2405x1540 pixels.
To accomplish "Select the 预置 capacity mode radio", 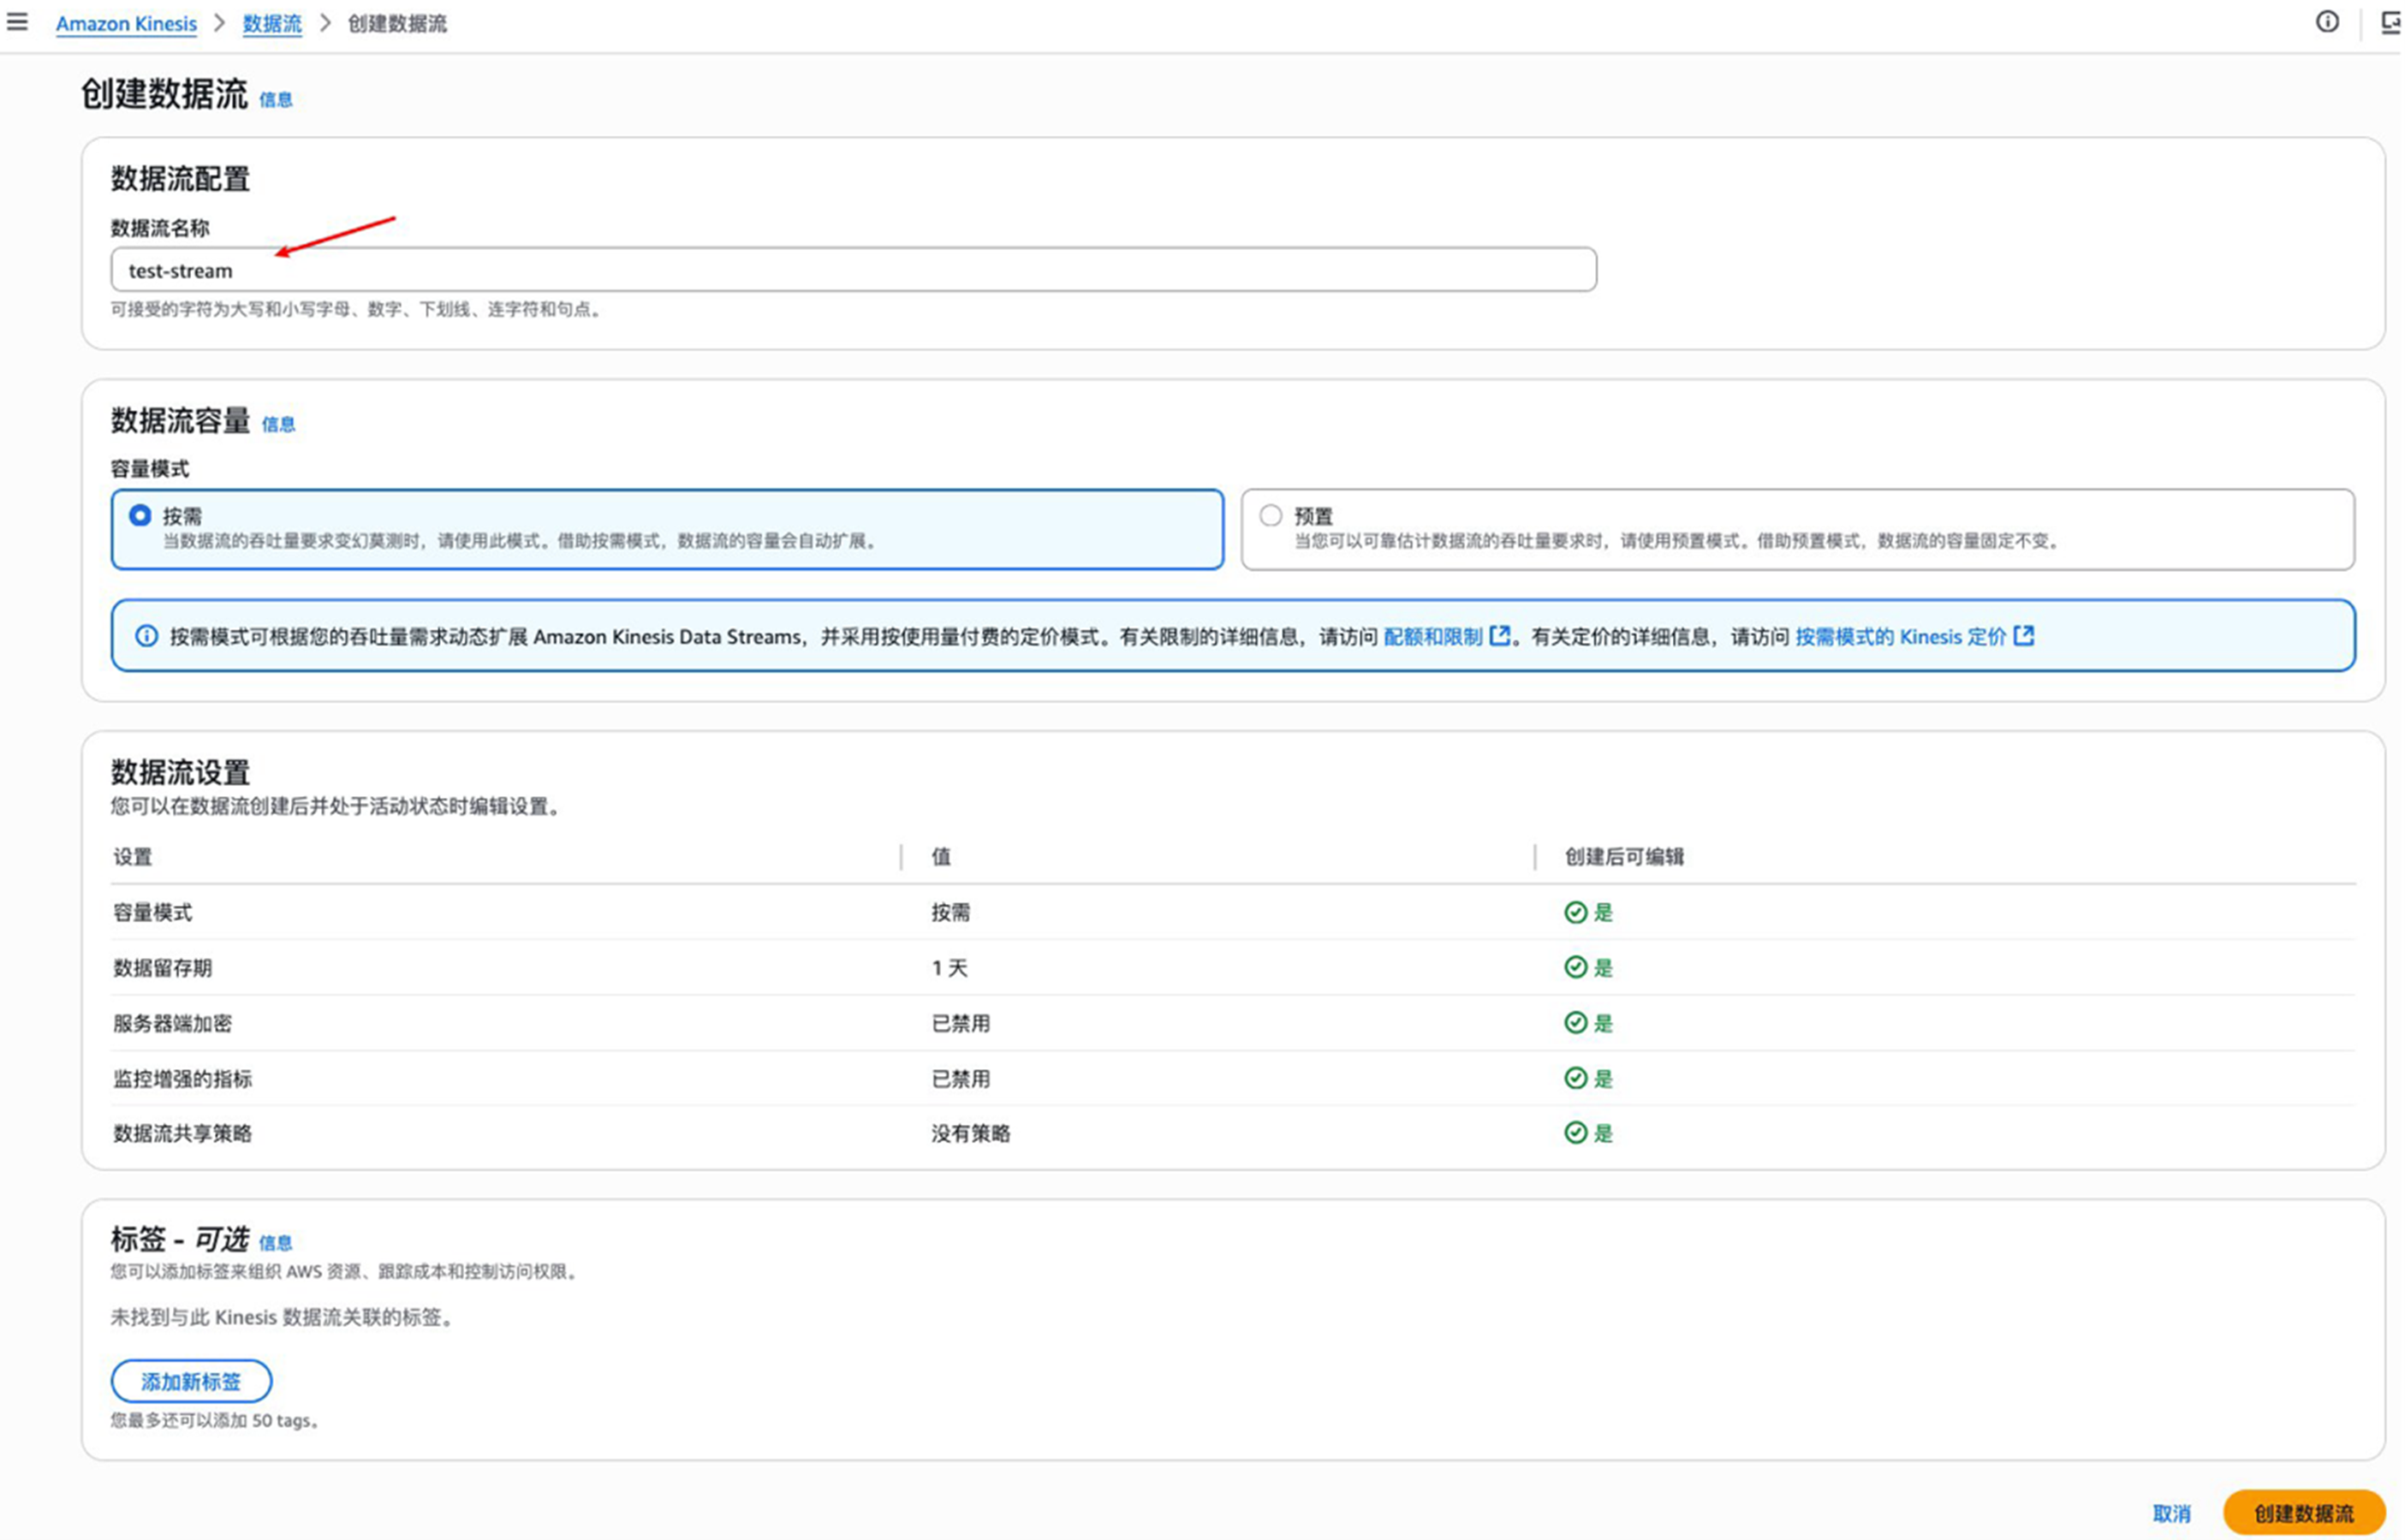I will coord(1270,516).
